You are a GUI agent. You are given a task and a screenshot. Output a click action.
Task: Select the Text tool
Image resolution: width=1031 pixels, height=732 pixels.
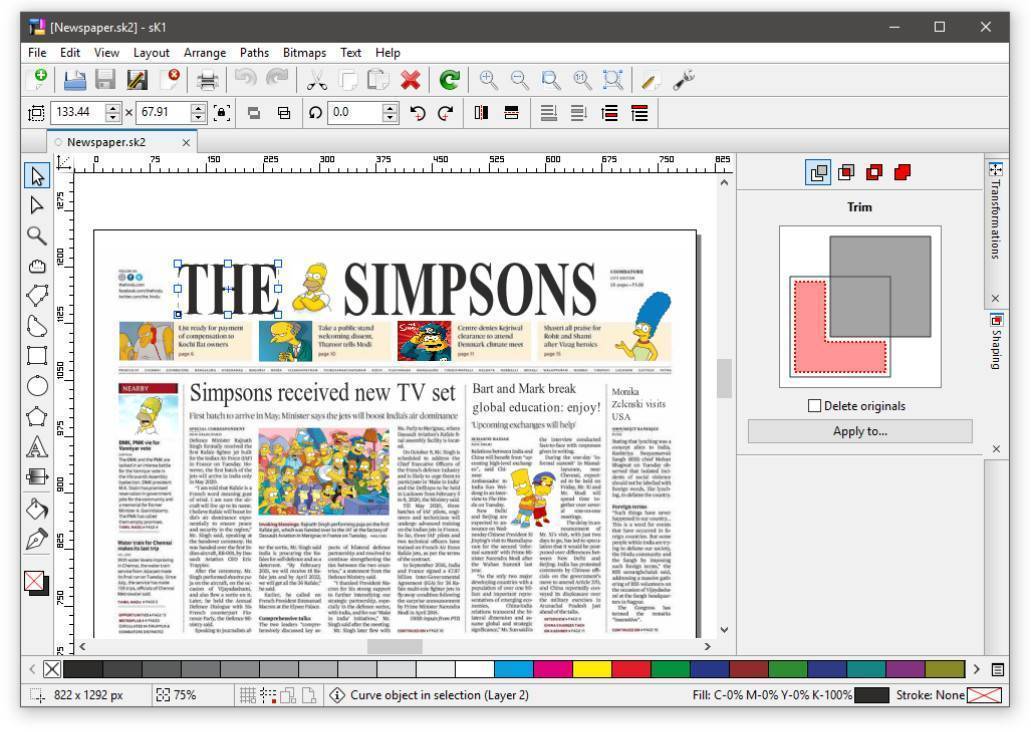37,447
